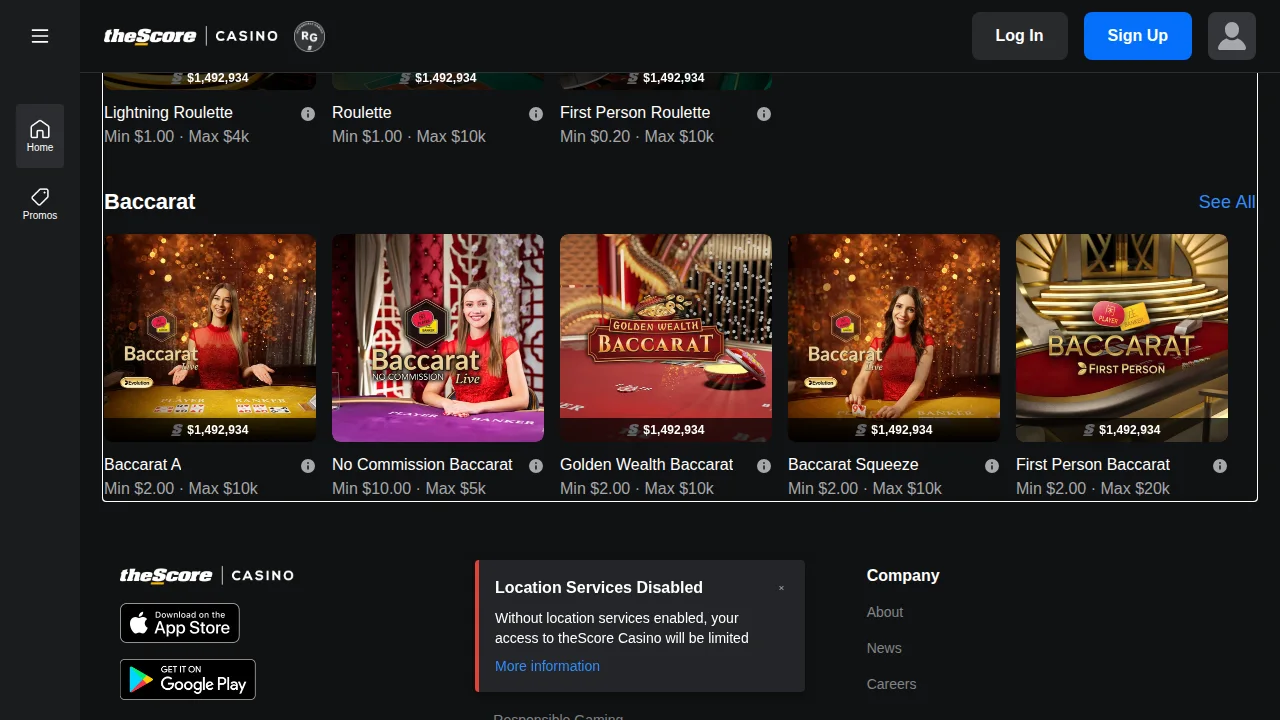
Task: Click Min $10.00 · Max $5k text
Action: click(409, 489)
